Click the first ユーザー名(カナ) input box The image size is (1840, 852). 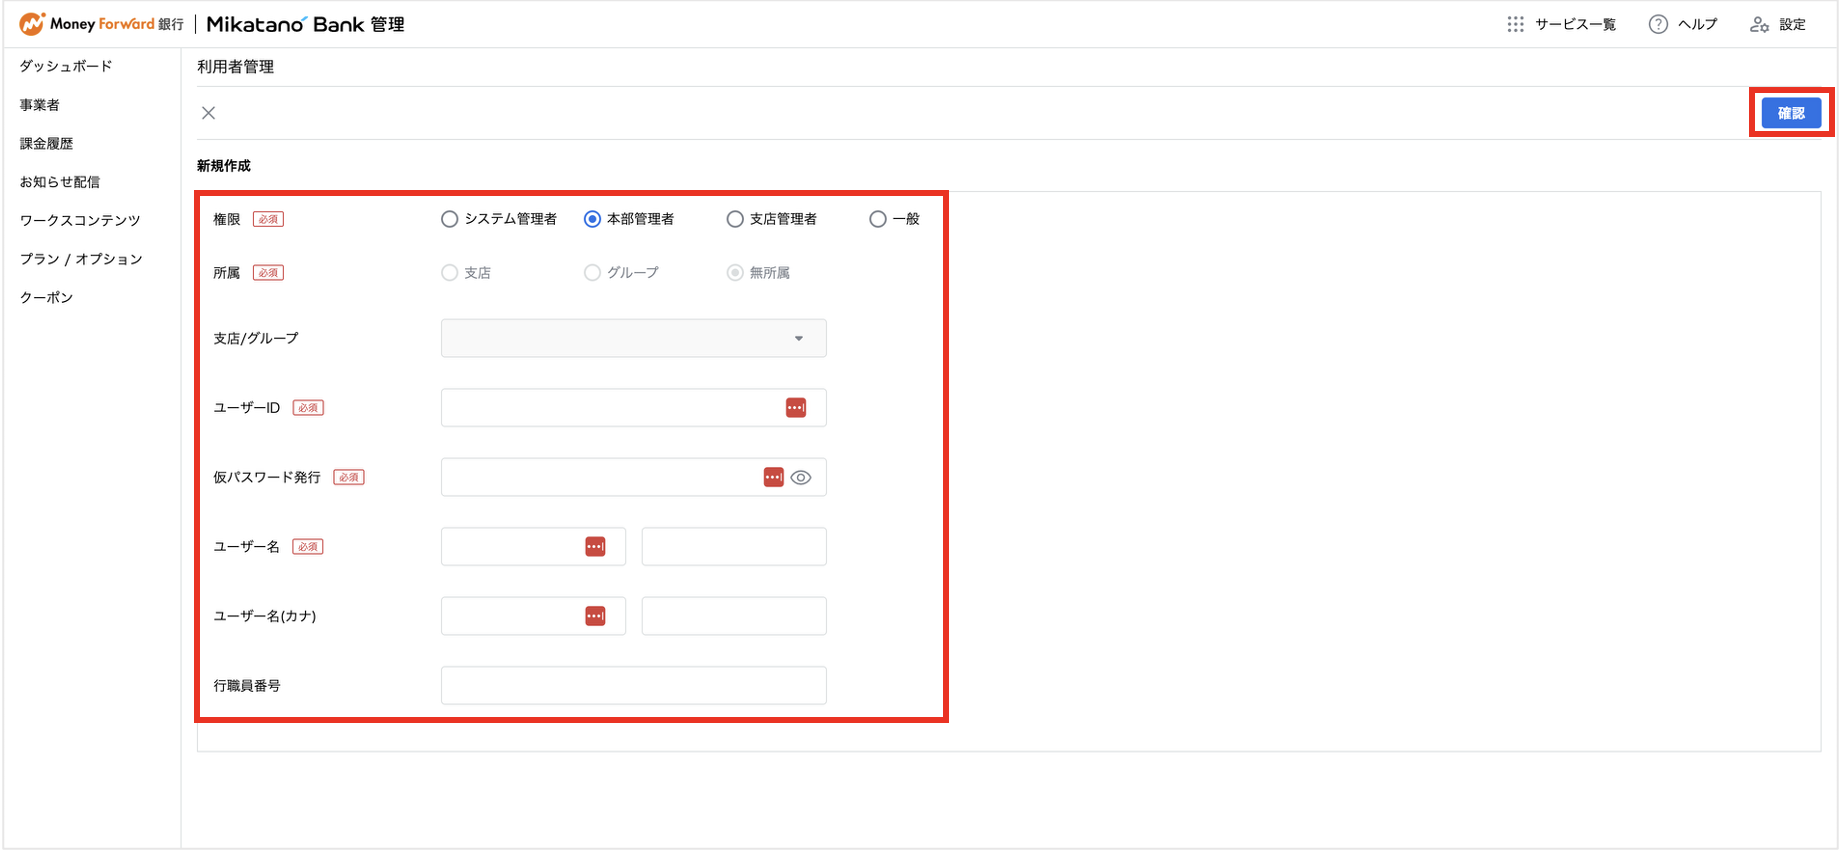point(533,616)
